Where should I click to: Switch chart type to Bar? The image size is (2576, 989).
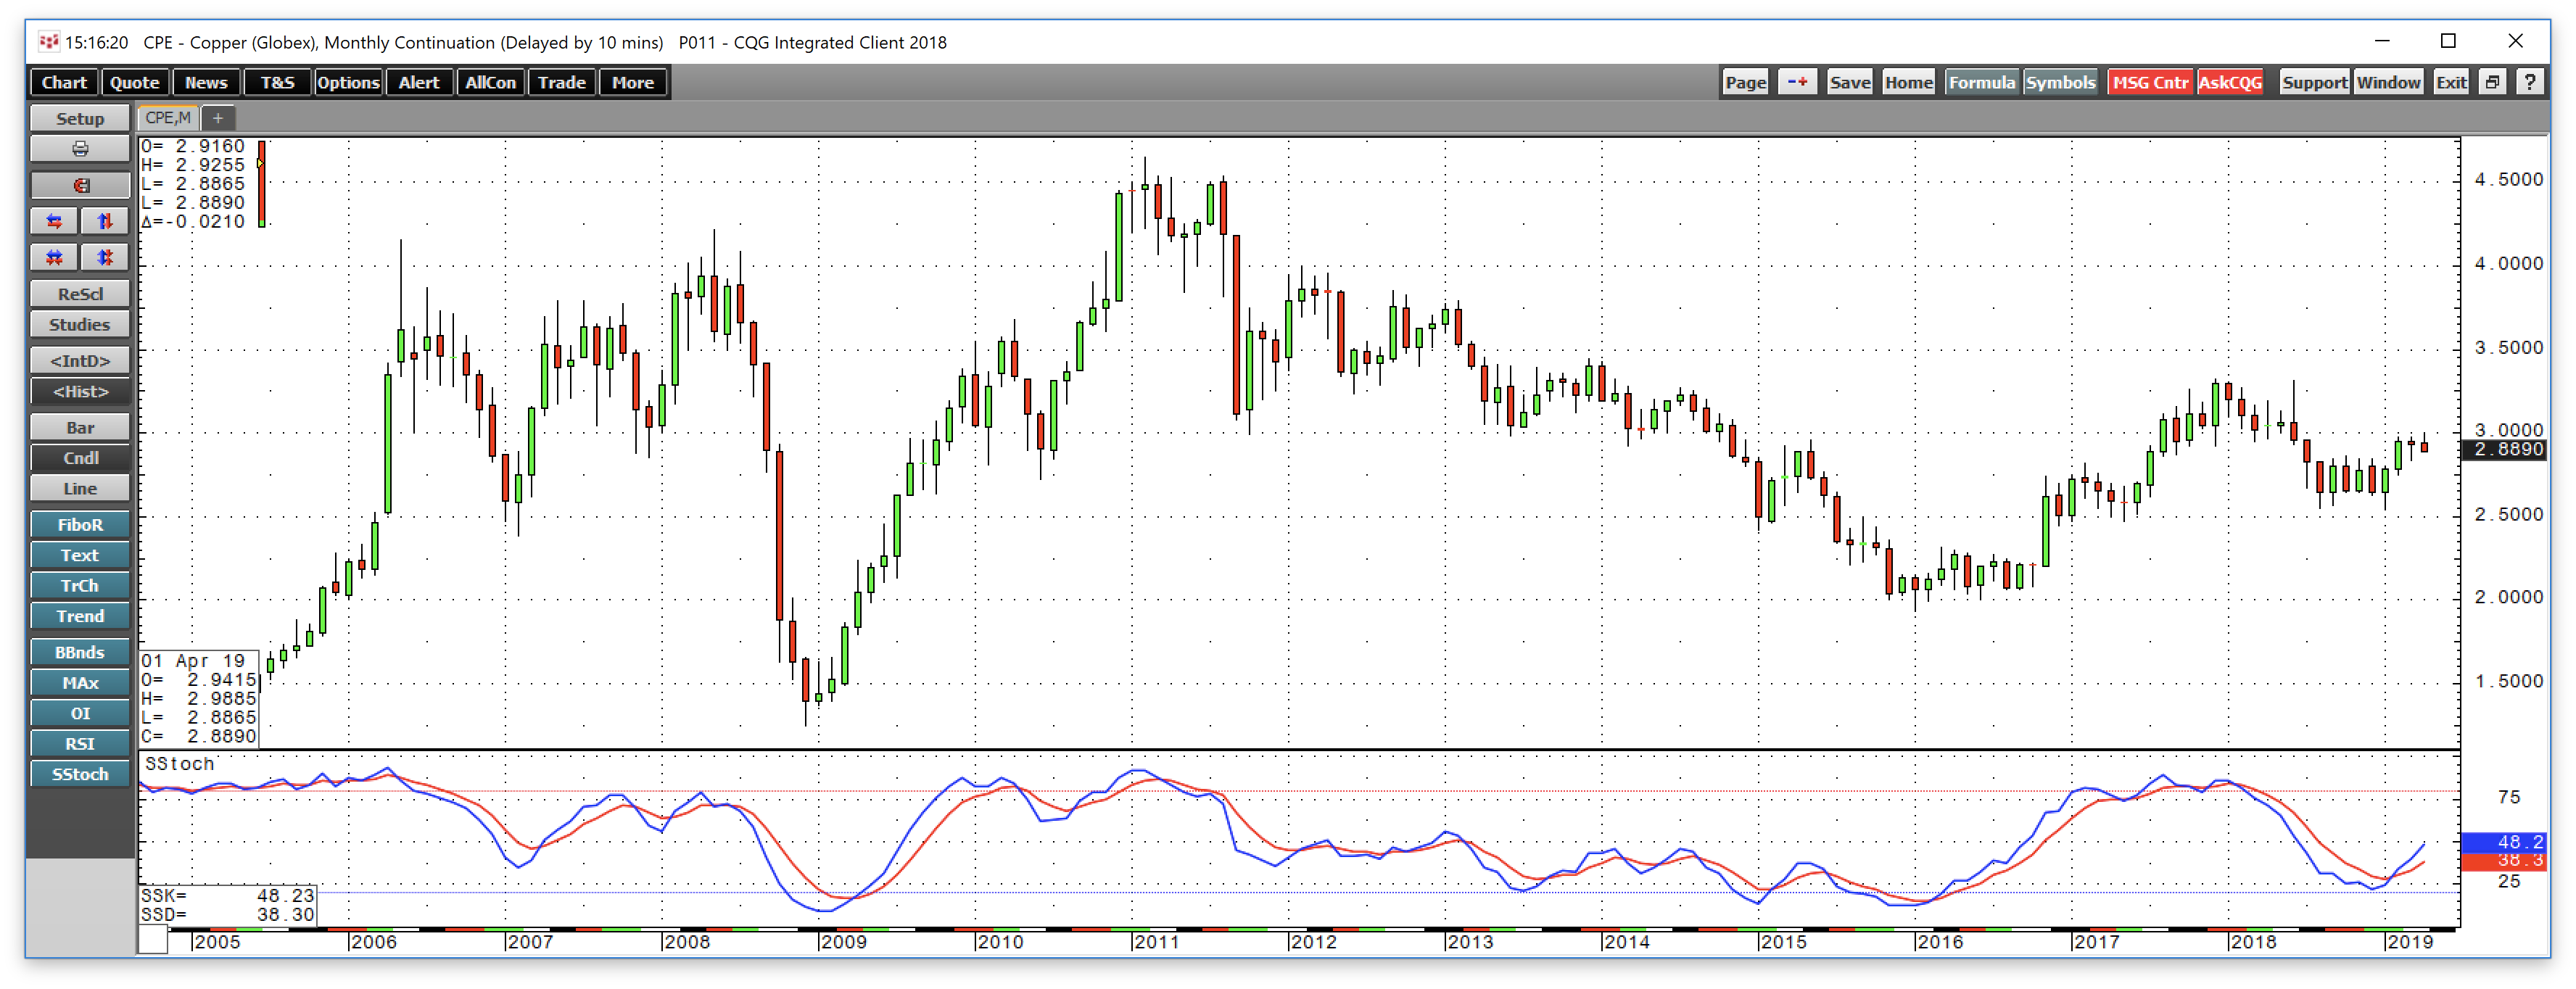point(80,428)
